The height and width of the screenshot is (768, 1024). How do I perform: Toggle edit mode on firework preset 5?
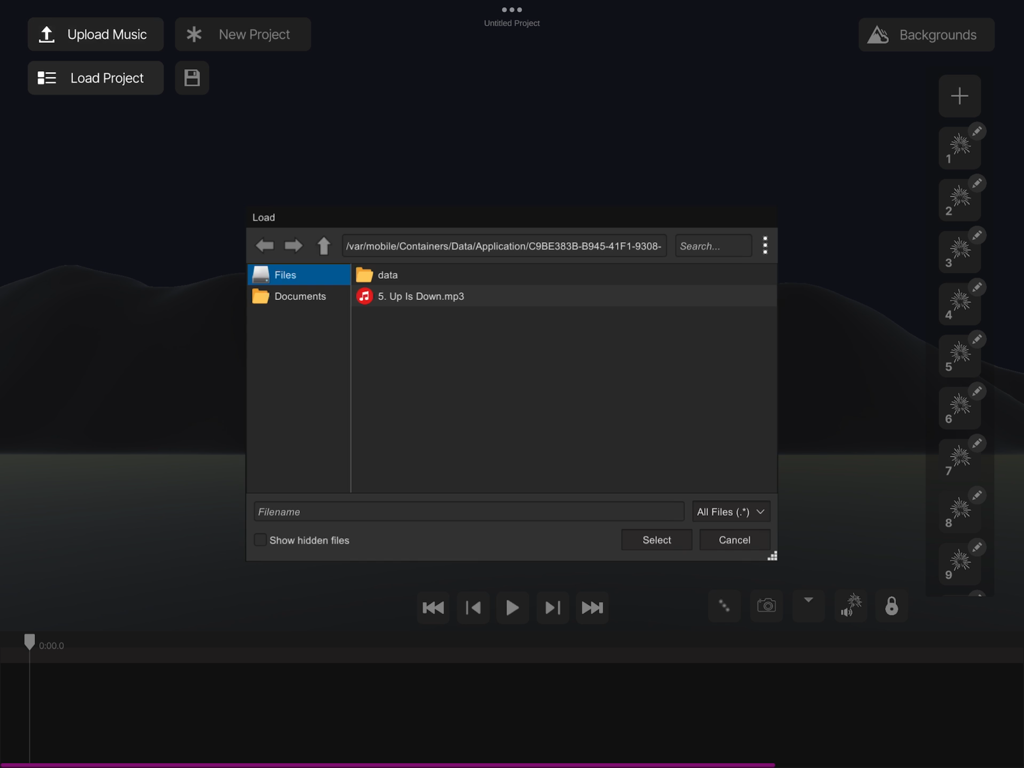click(x=977, y=339)
